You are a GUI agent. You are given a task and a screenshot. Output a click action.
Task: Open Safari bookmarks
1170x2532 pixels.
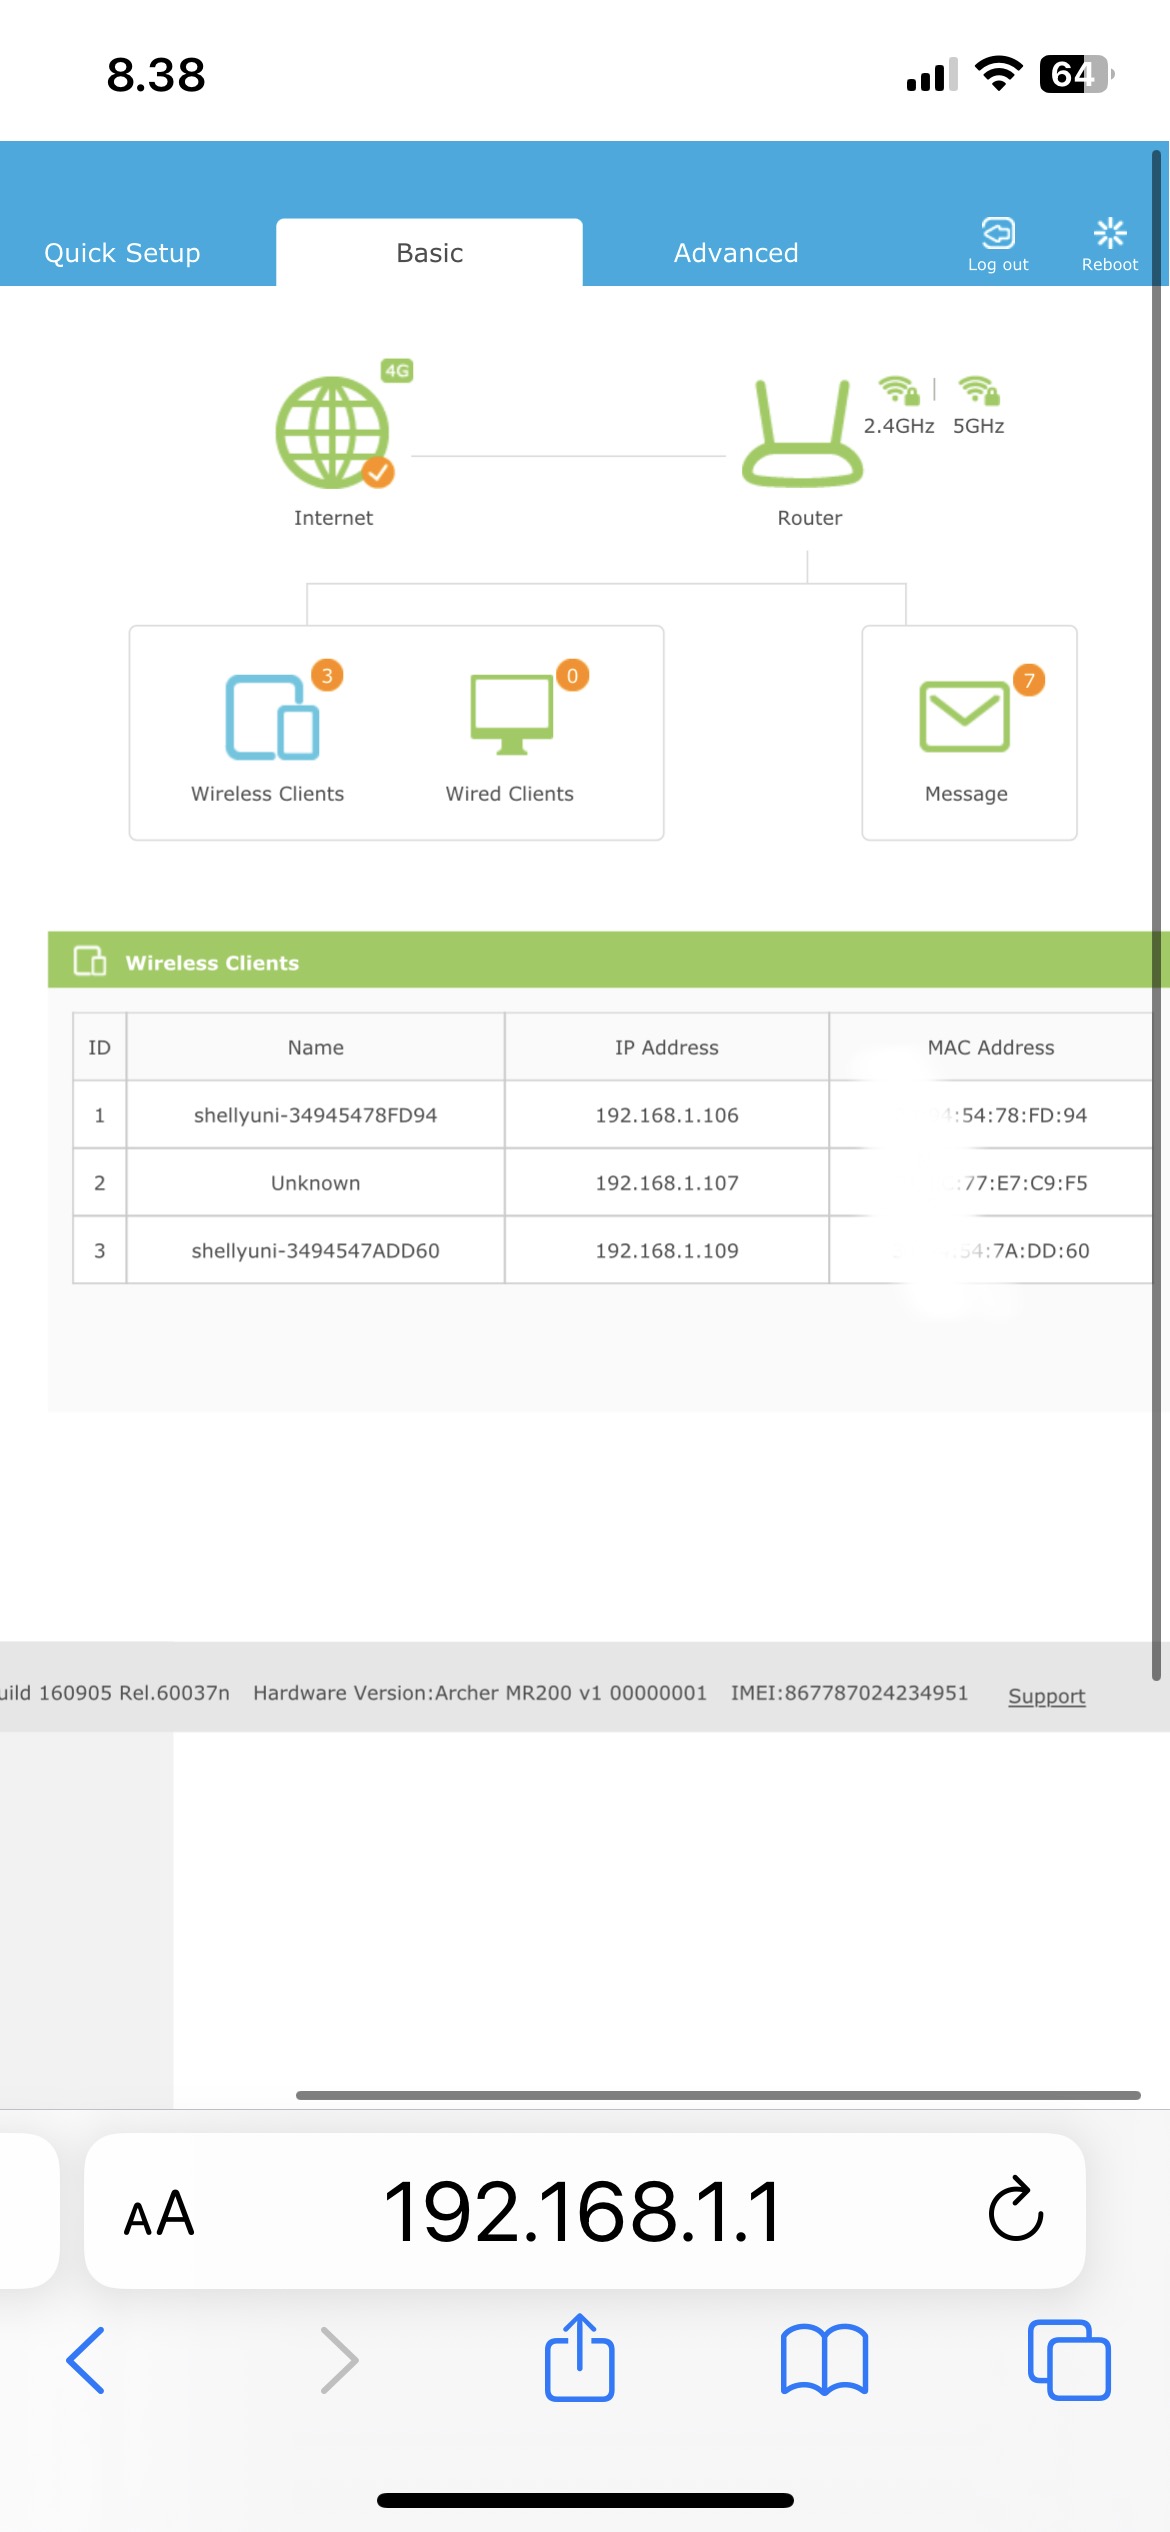point(824,2360)
